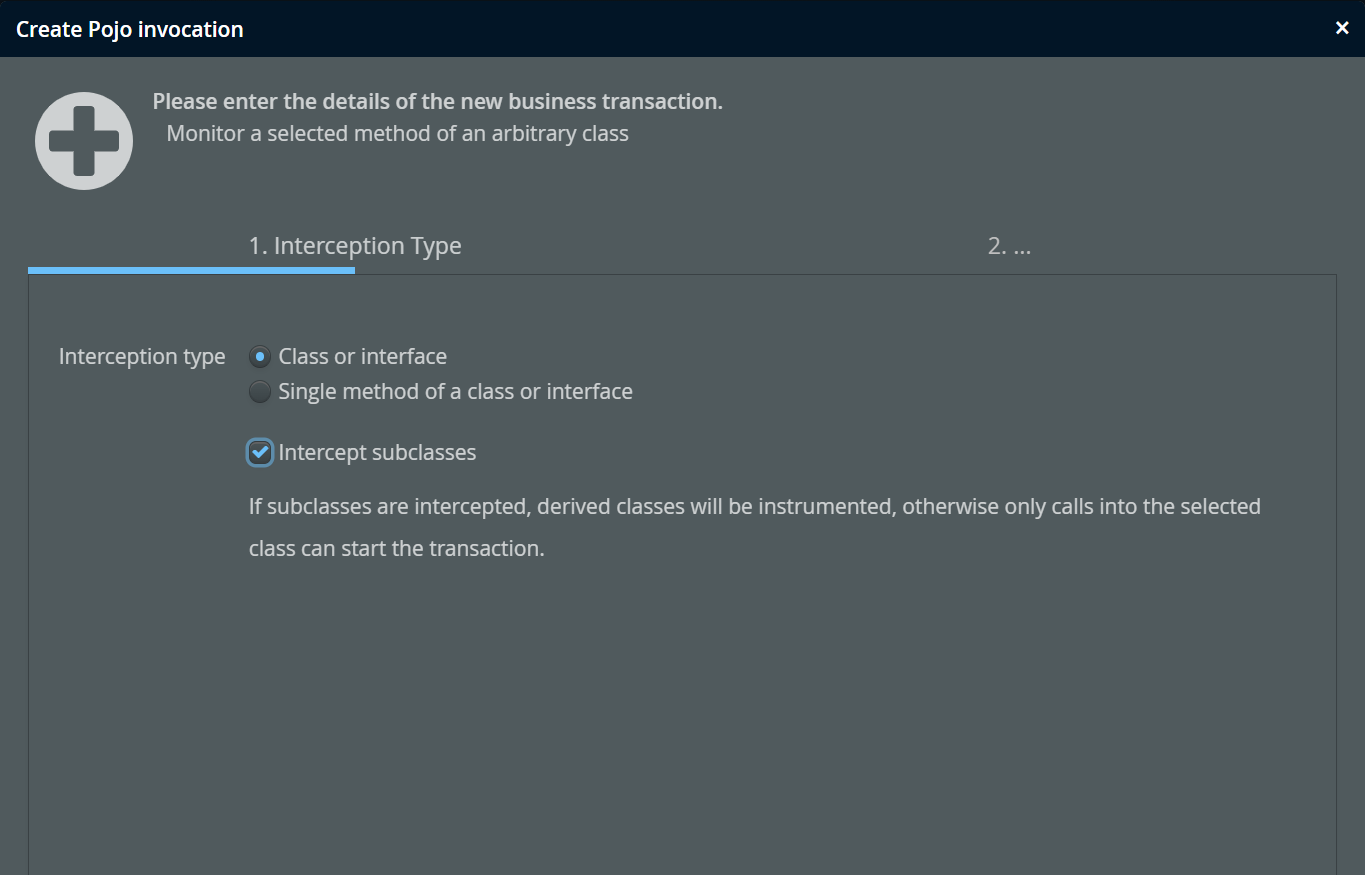Select the 'Class or interface' radio button
The image size is (1365, 875).
[x=260, y=357]
